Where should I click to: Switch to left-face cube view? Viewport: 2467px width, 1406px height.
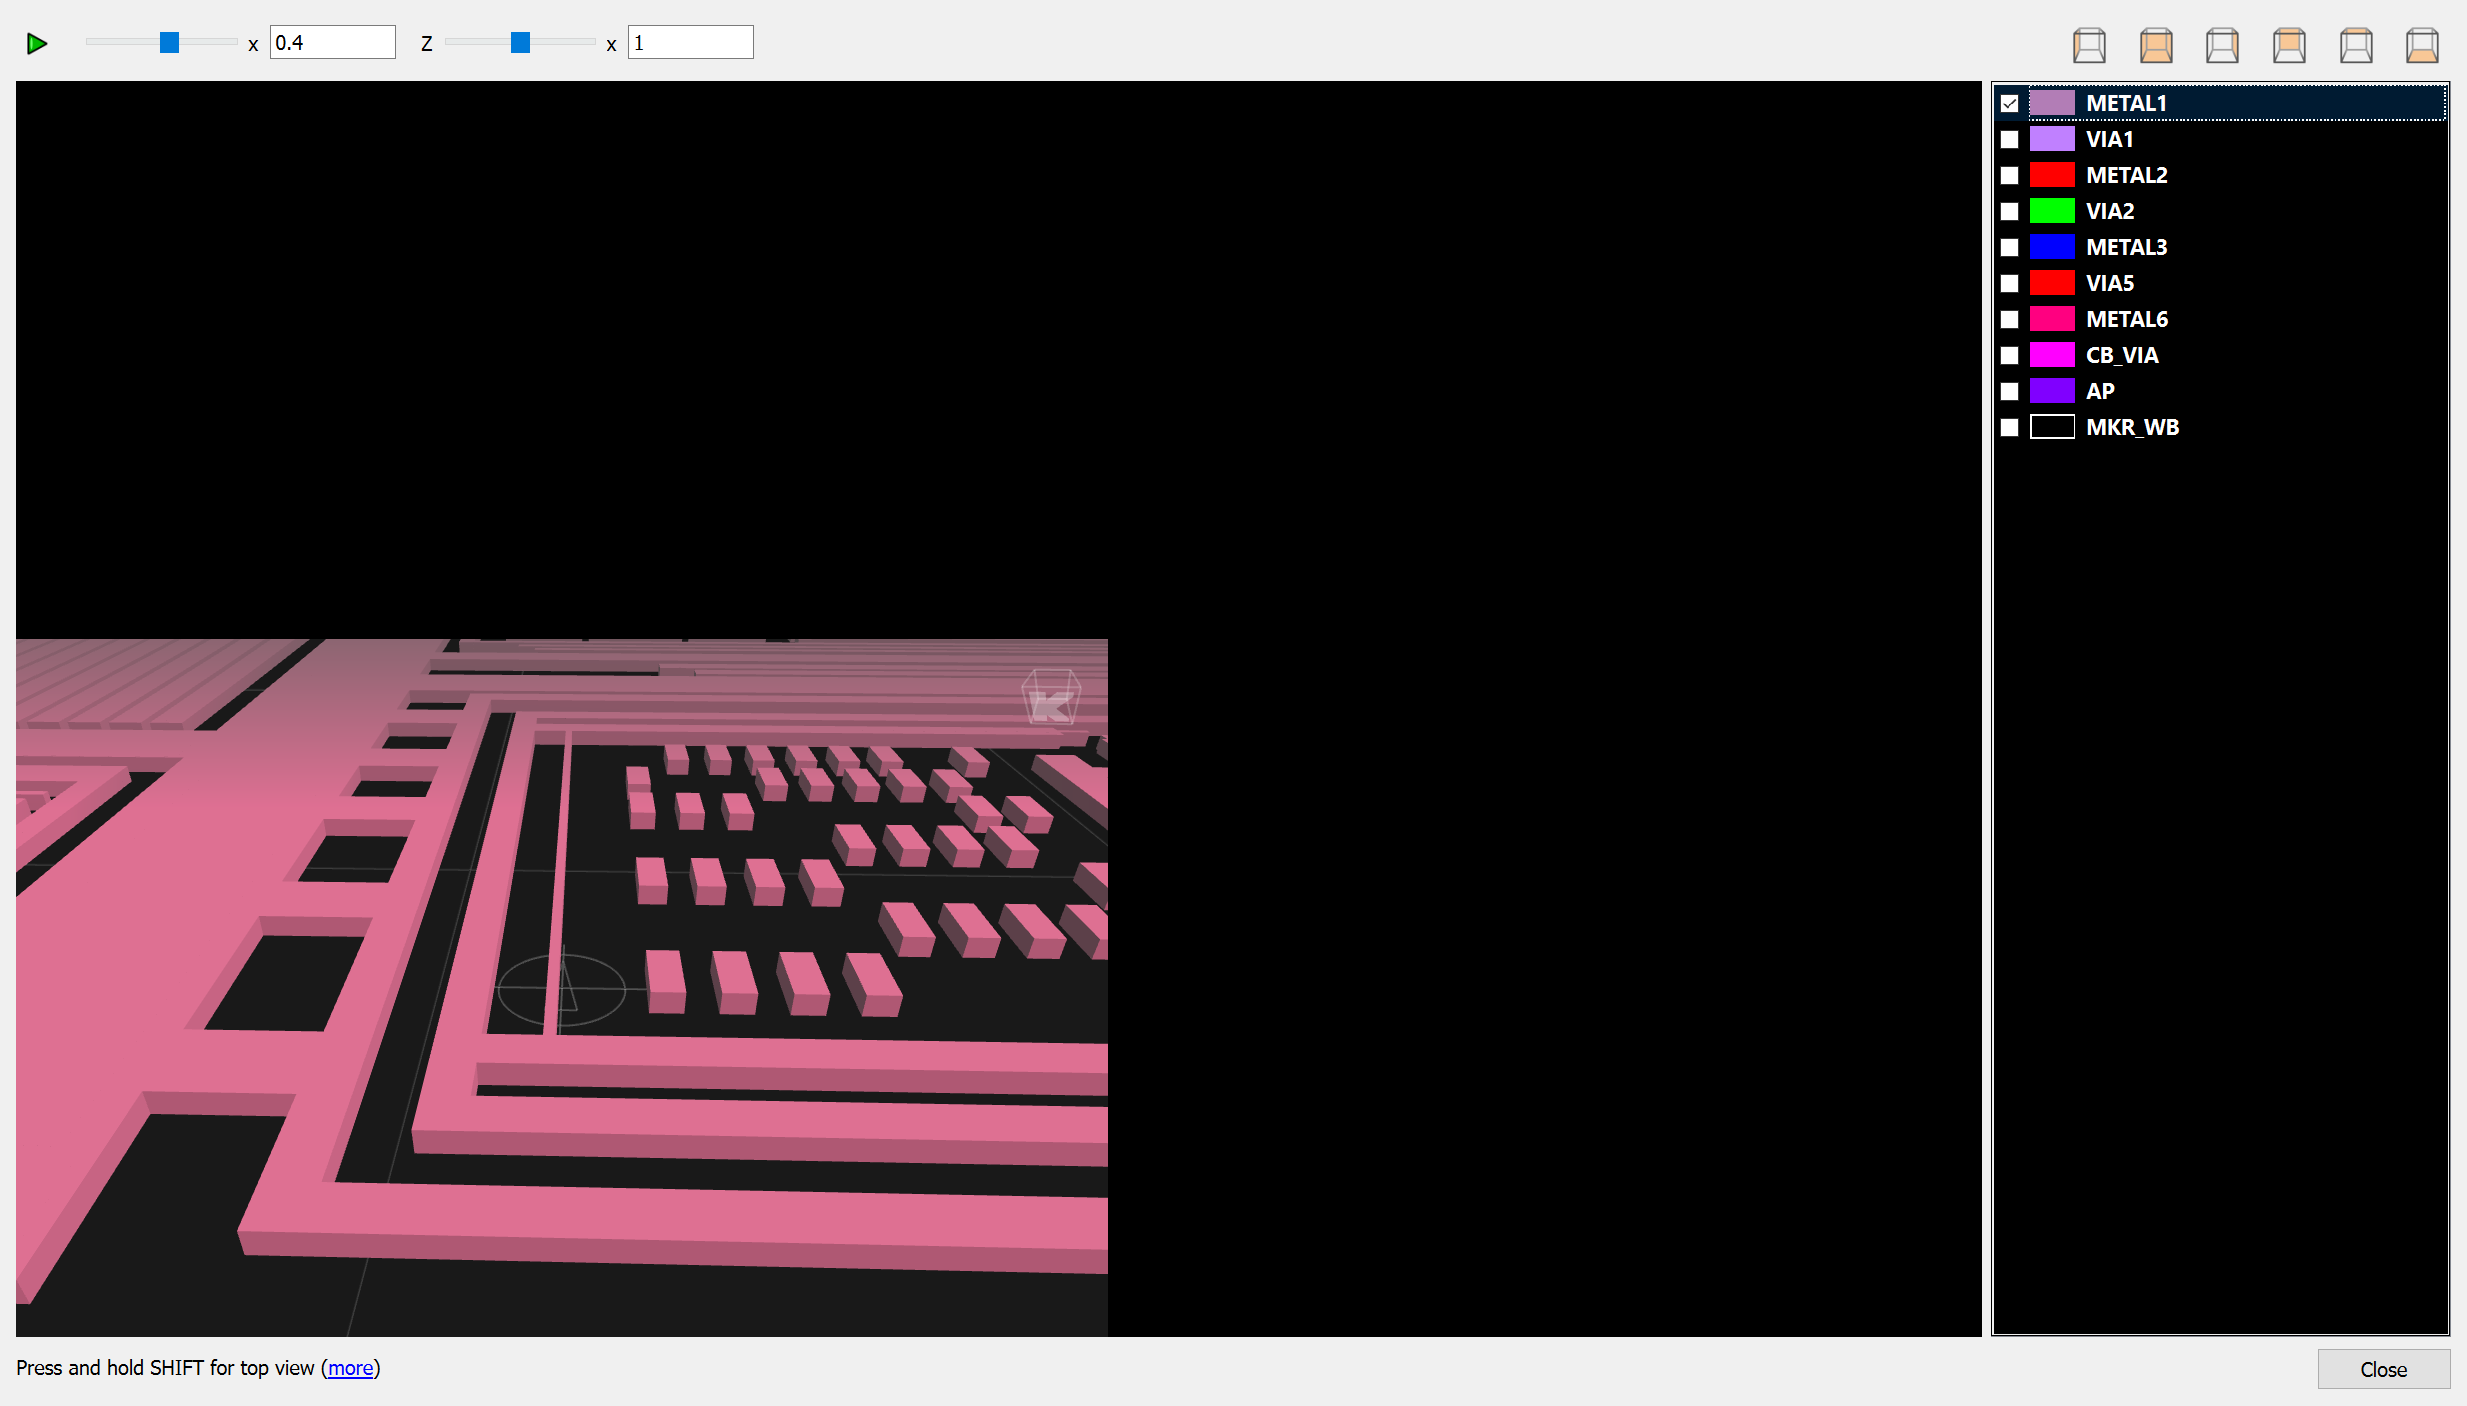[x=2089, y=45]
